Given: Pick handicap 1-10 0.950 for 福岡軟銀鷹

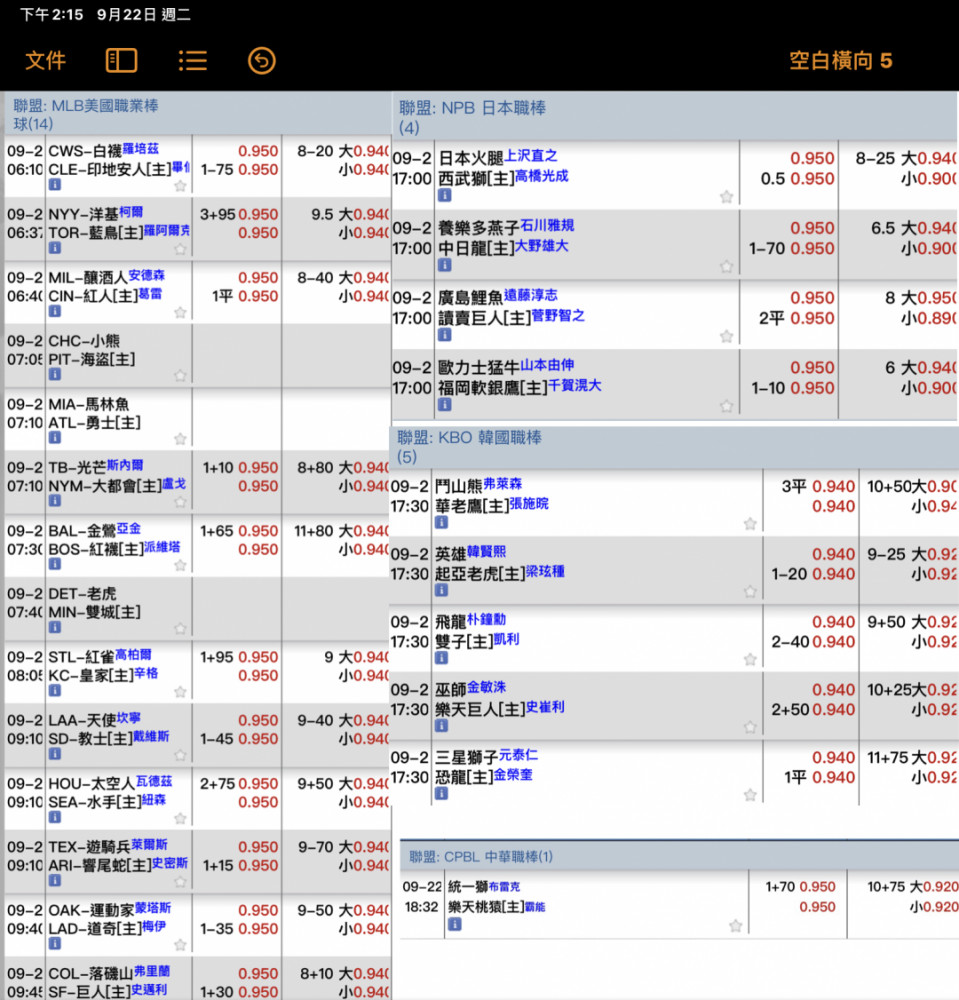Looking at the screenshot, I should click(x=793, y=388).
